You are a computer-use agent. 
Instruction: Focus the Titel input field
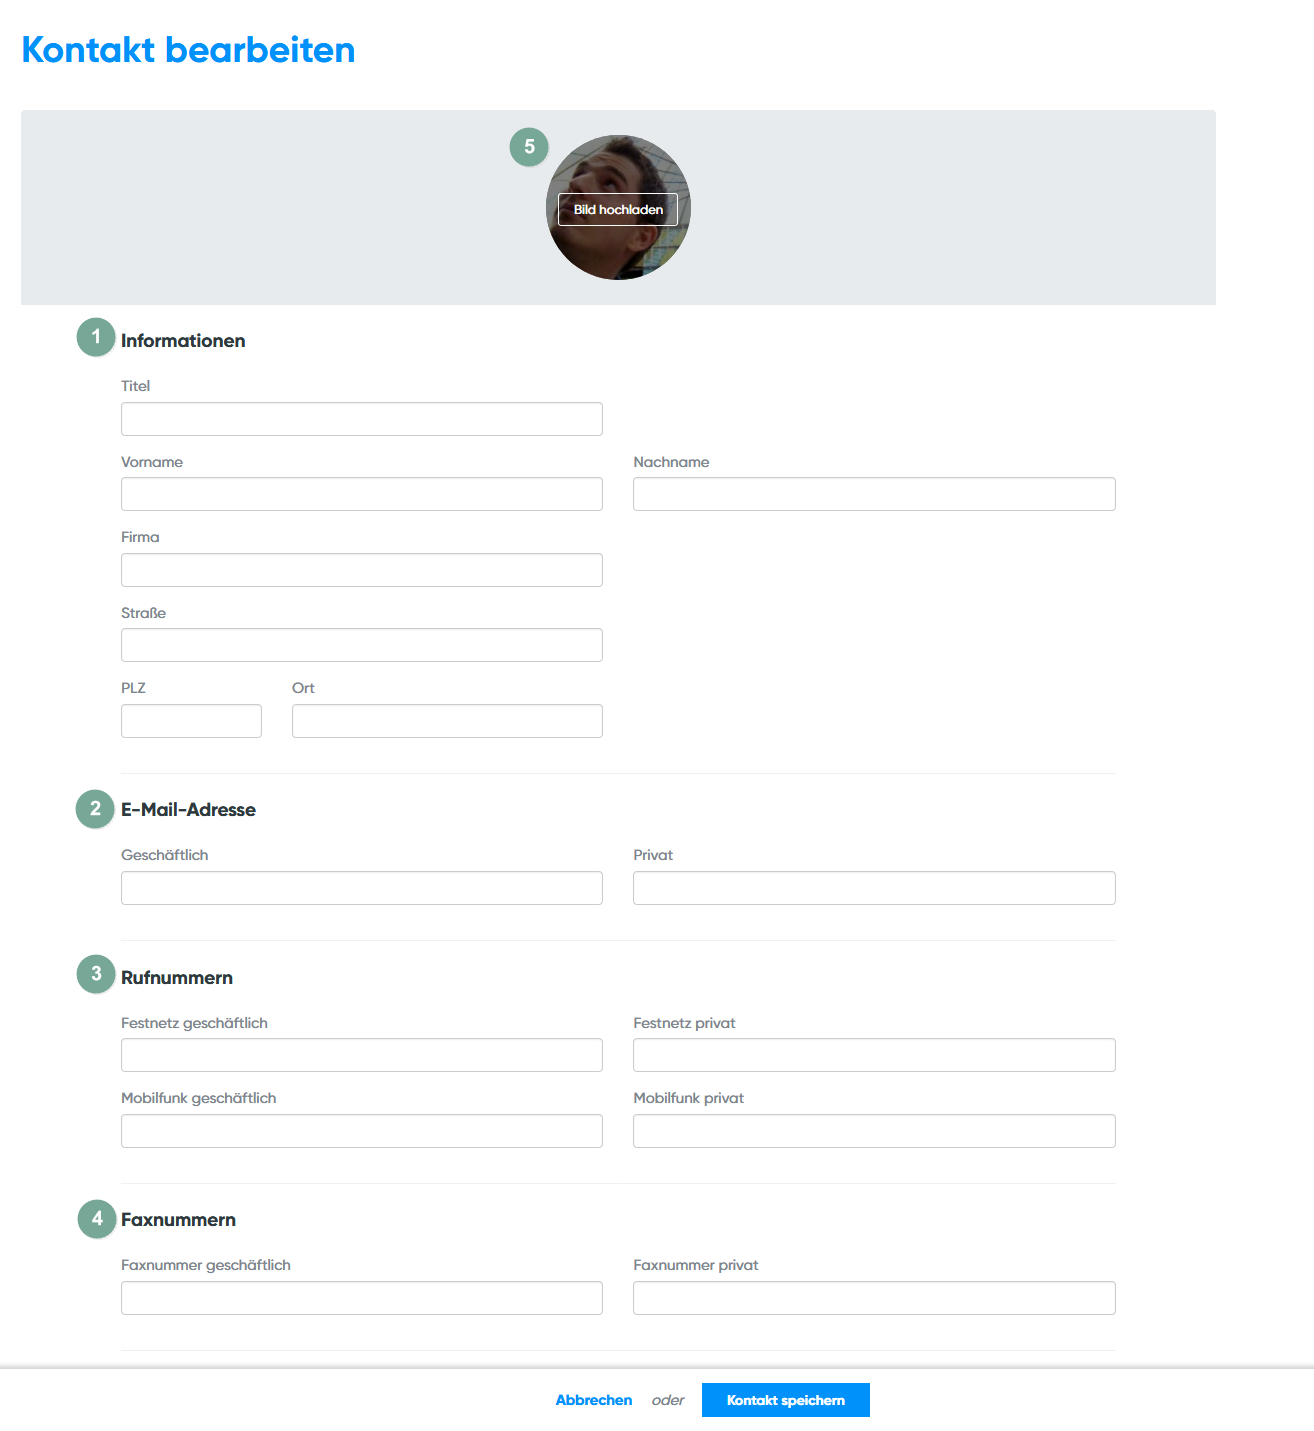pyautogui.click(x=361, y=419)
